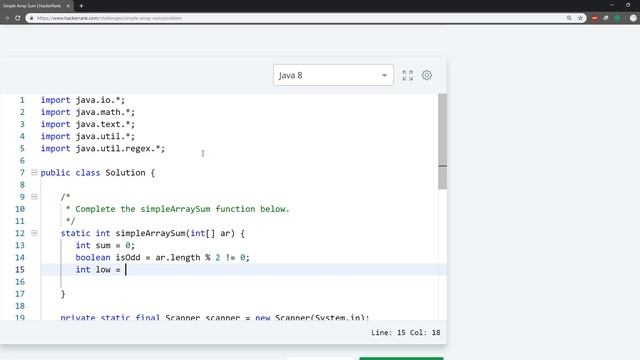Click the 'public class Solution {' line

[x=98, y=173]
